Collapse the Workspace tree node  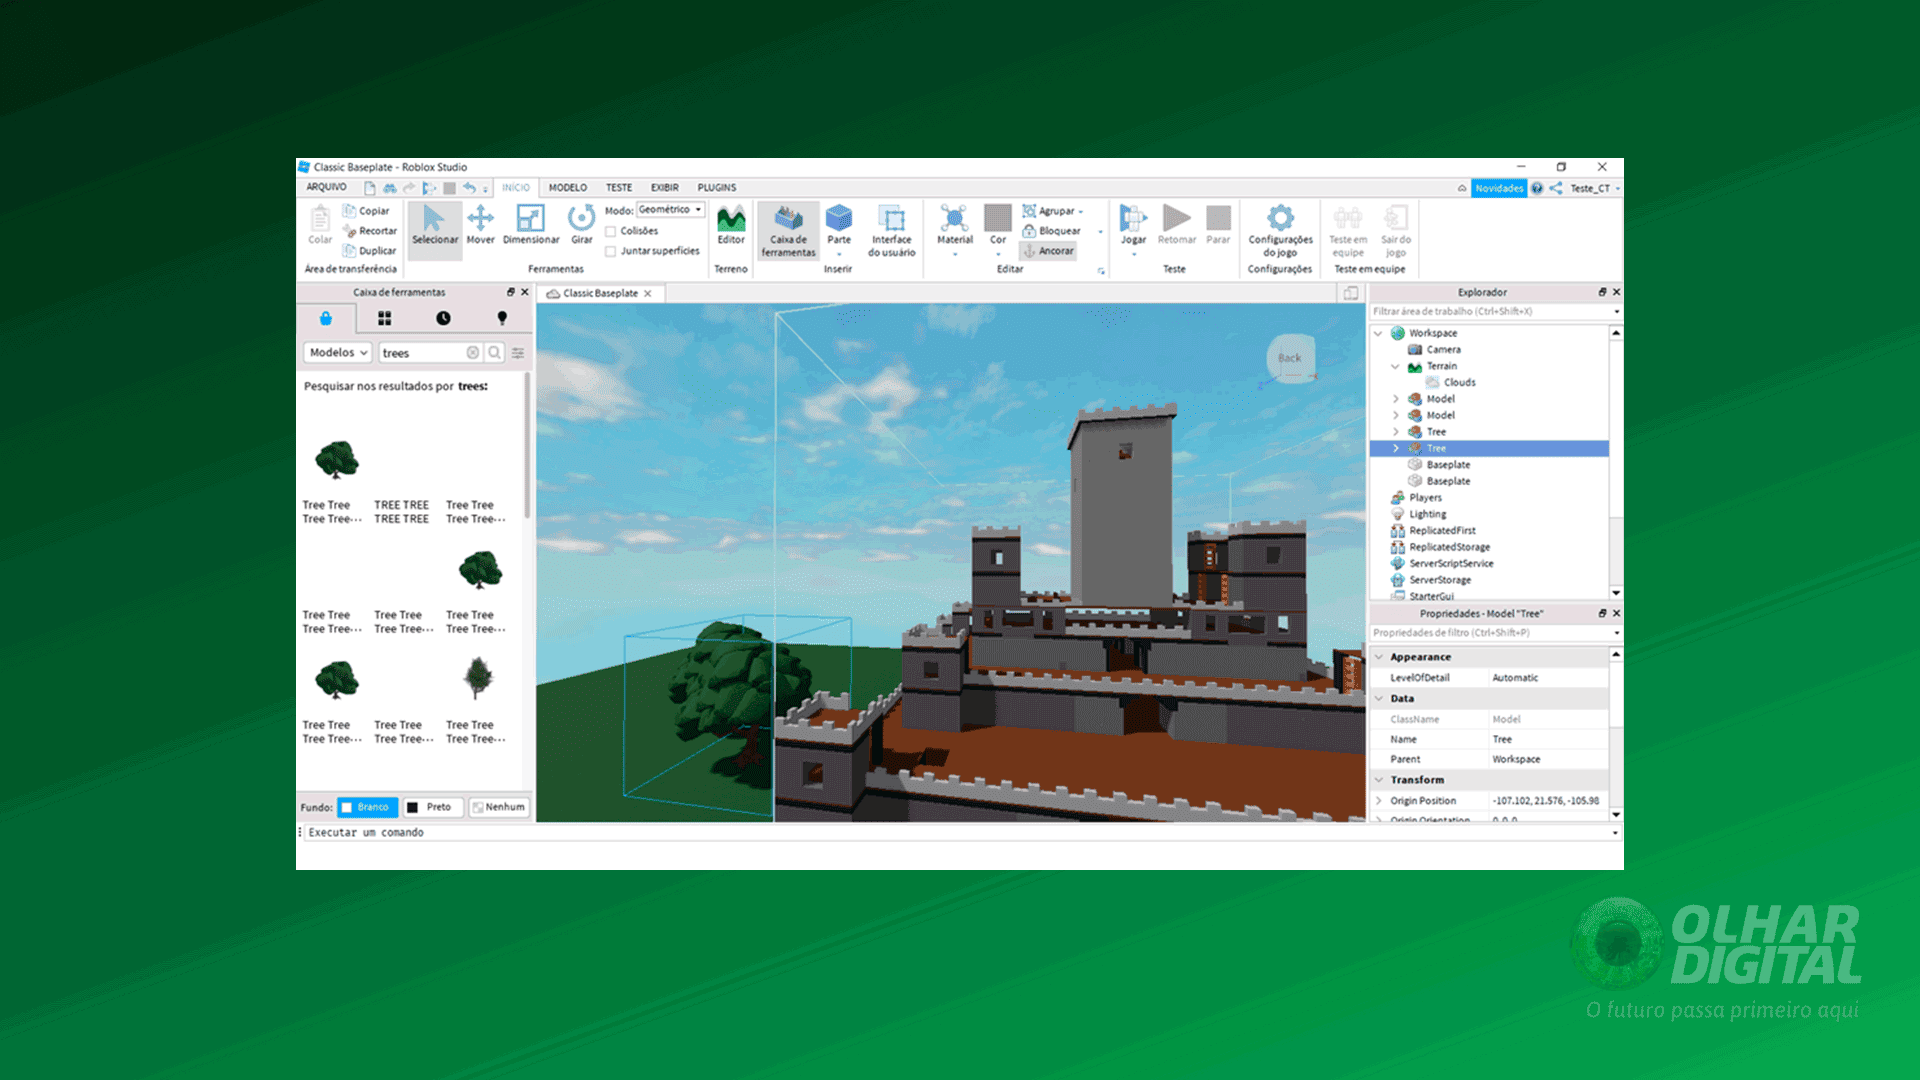1379,333
